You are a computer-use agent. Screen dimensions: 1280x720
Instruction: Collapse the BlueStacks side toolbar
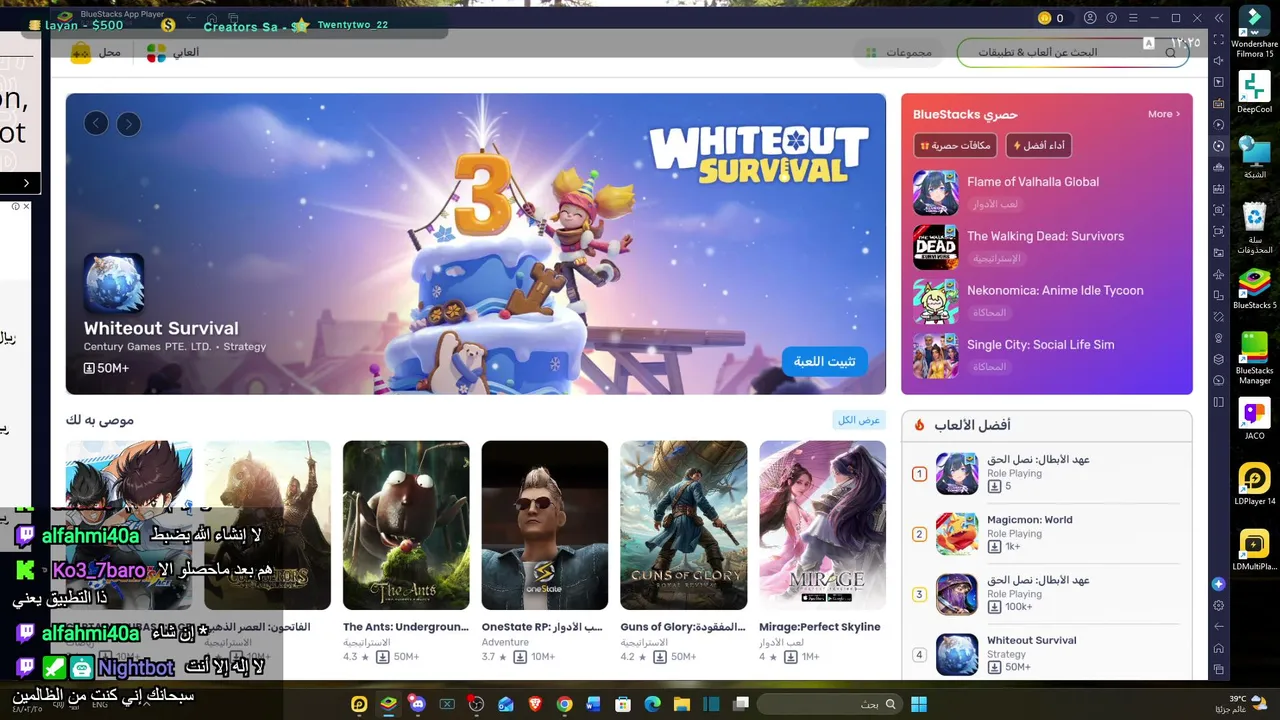pyautogui.click(x=1219, y=18)
